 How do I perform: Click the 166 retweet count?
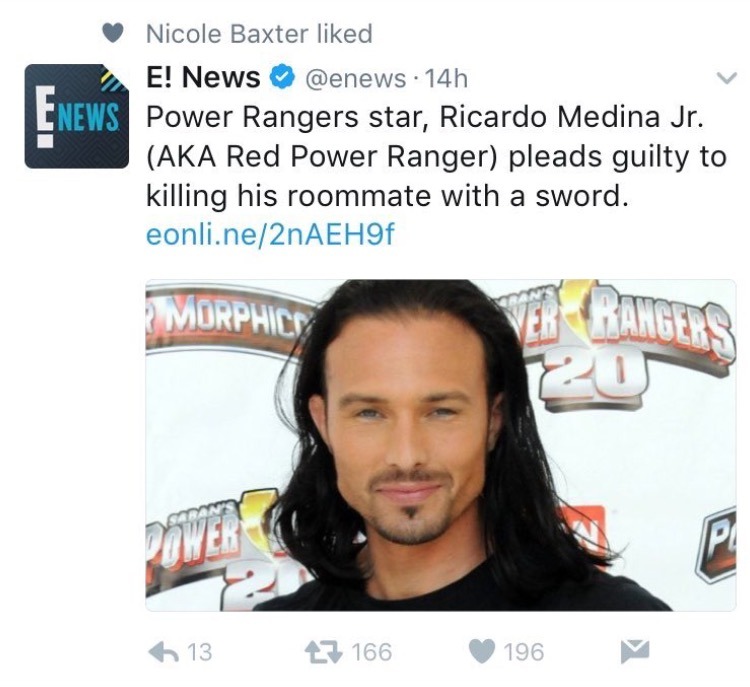point(372,652)
